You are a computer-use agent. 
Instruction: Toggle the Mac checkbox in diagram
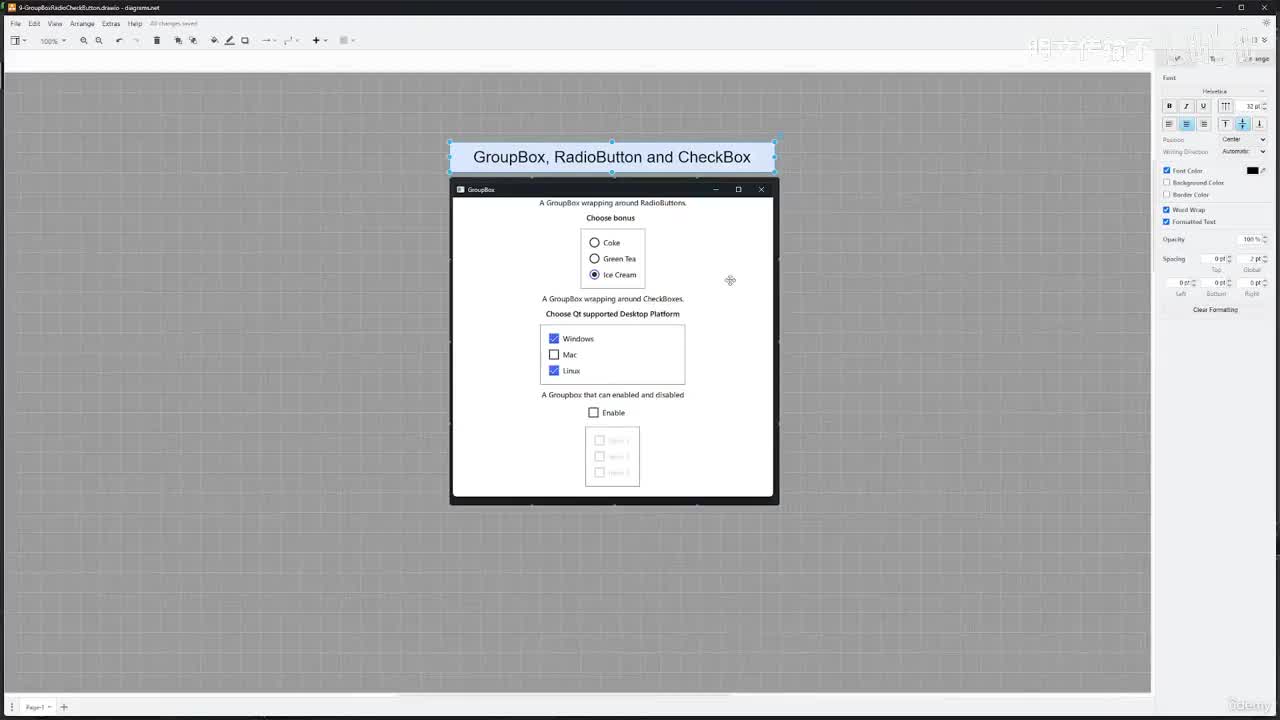pyautogui.click(x=554, y=355)
